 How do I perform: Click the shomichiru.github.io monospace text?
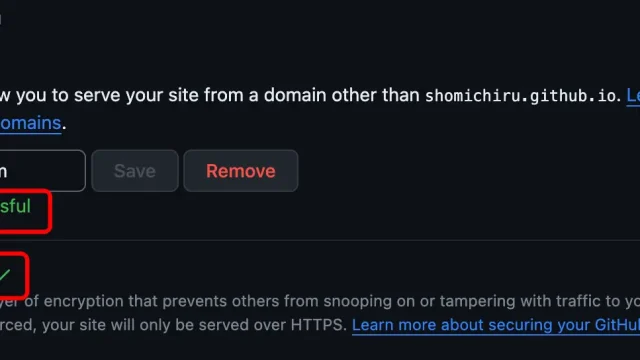coord(520,96)
